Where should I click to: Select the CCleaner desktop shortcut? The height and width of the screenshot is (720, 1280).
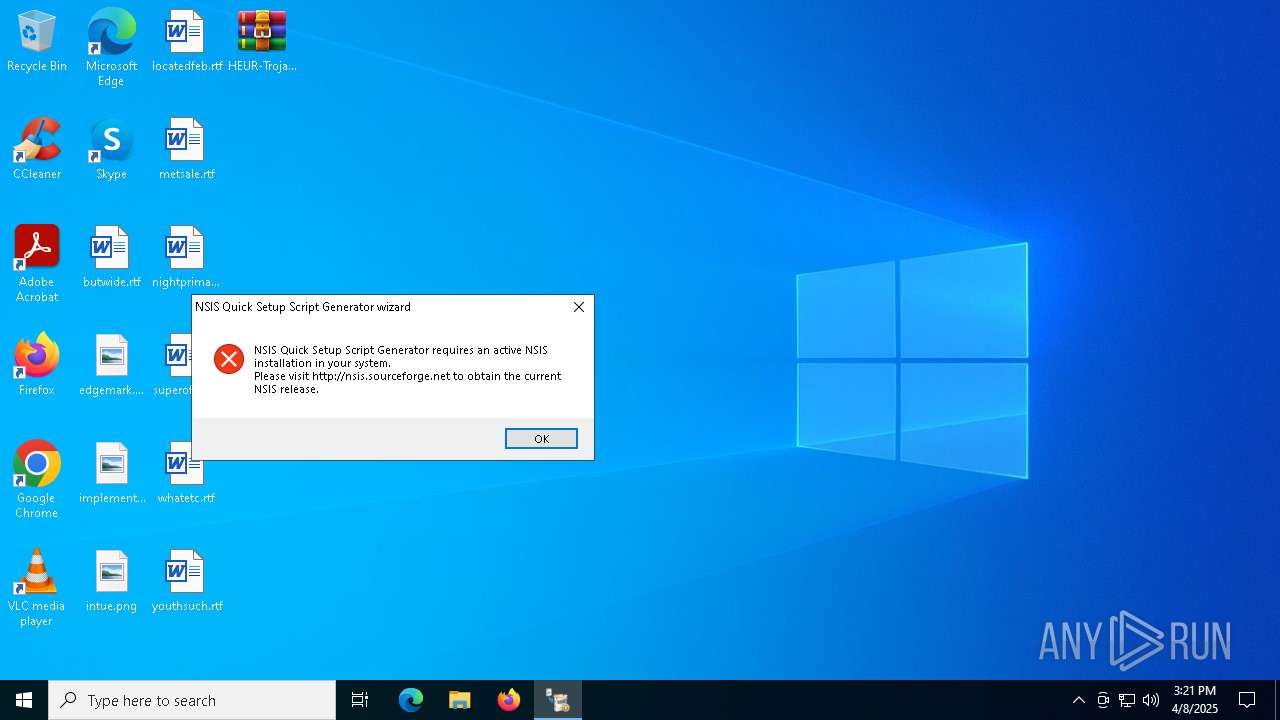(37, 149)
